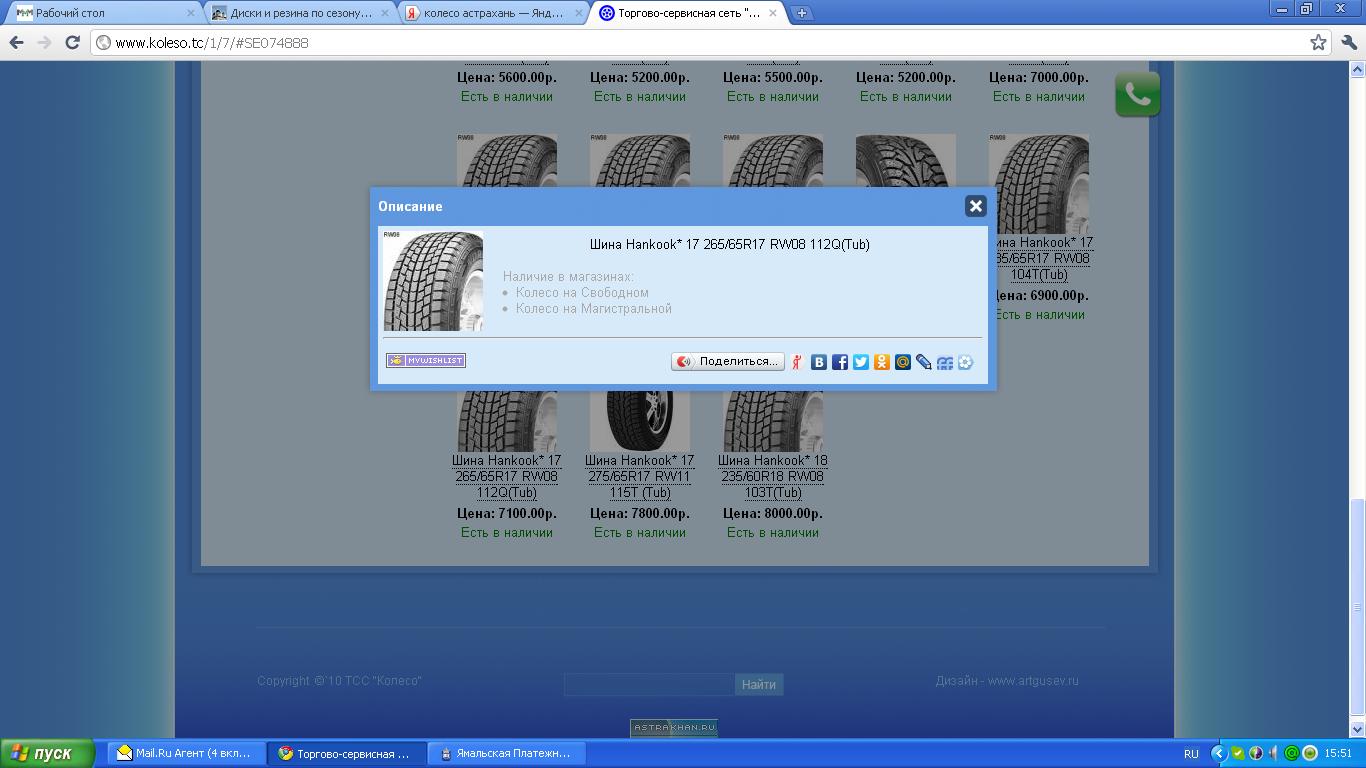
Task: Click Astrakhan.ru banner at bottom
Action: click(674, 727)
